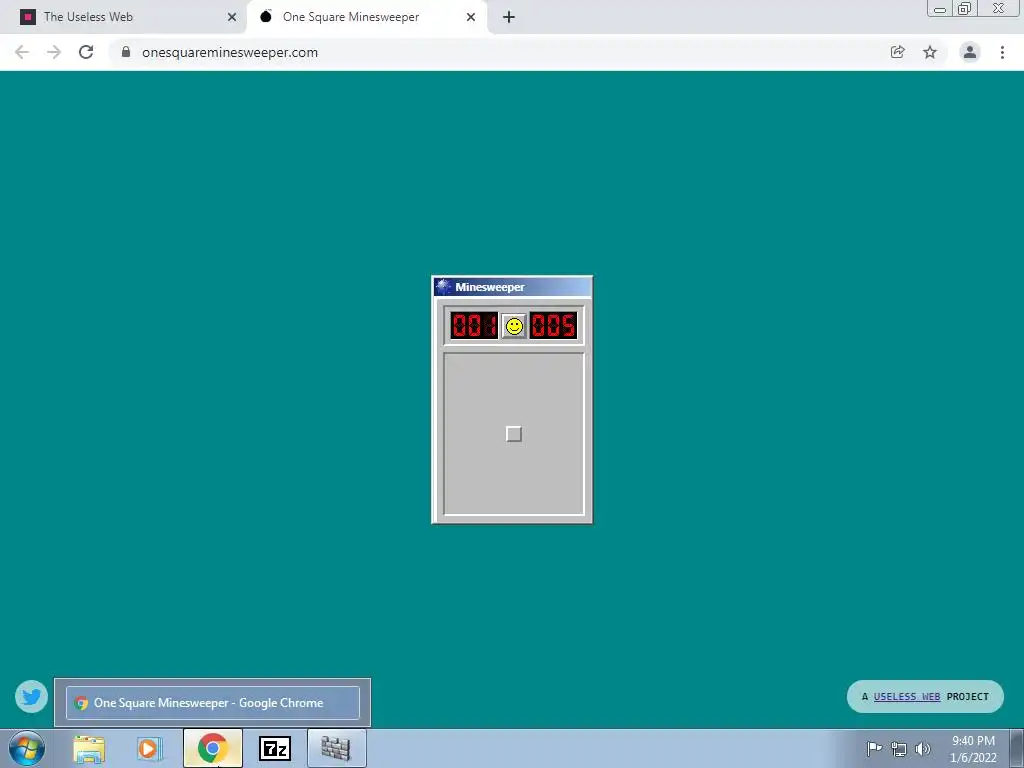The height and width of the screenshot is (768, 1024).
Task: Open the 7-Zip taskbar icon
Action: 275,748
